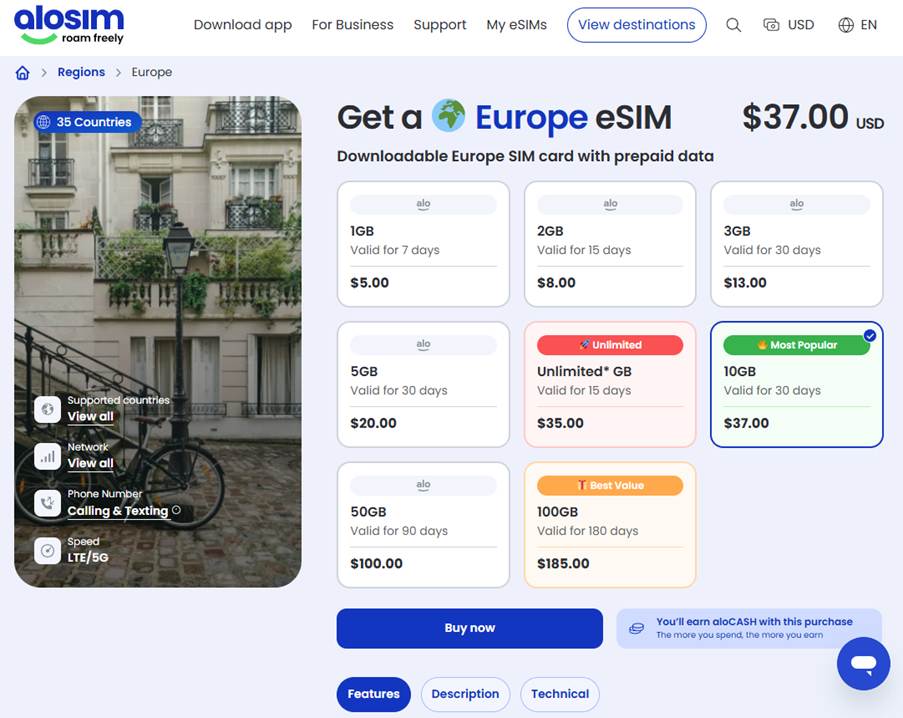The image size is (903, 718).
Task: Click the home breadcrumb icon
Action: click(22, 72)
